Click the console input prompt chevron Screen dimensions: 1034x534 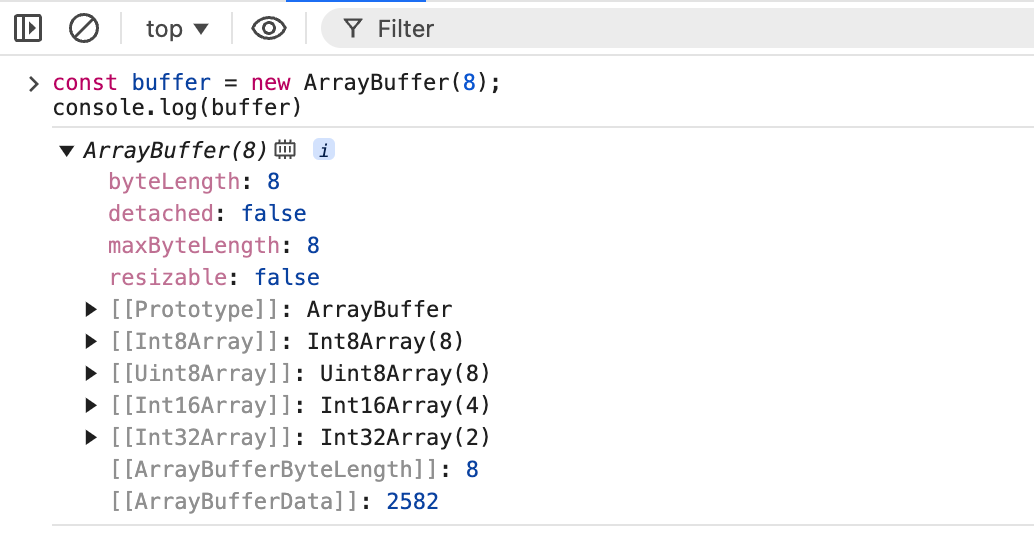tap(34, 84)
